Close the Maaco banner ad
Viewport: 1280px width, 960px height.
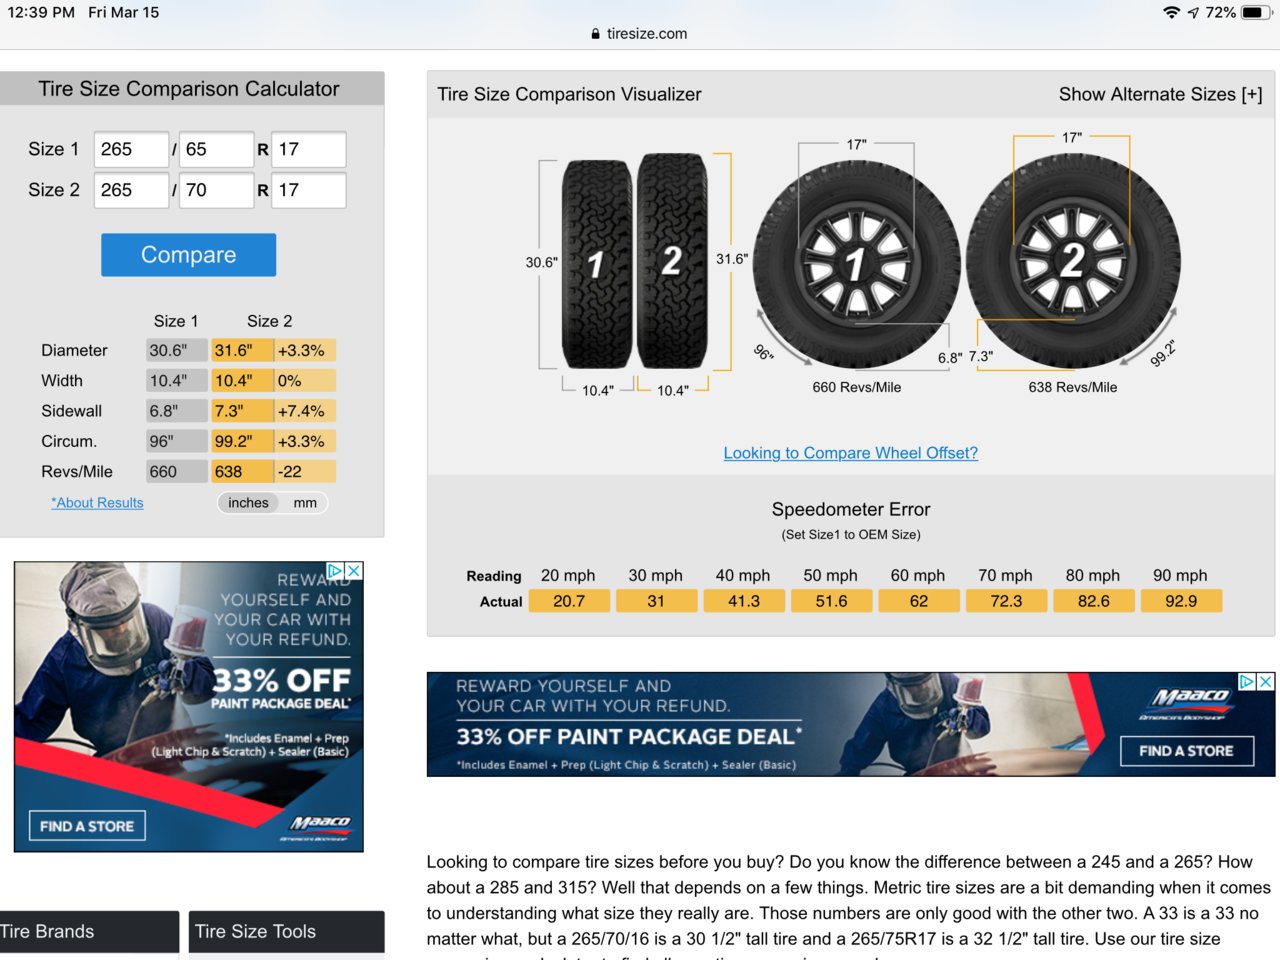point(1265,681)
